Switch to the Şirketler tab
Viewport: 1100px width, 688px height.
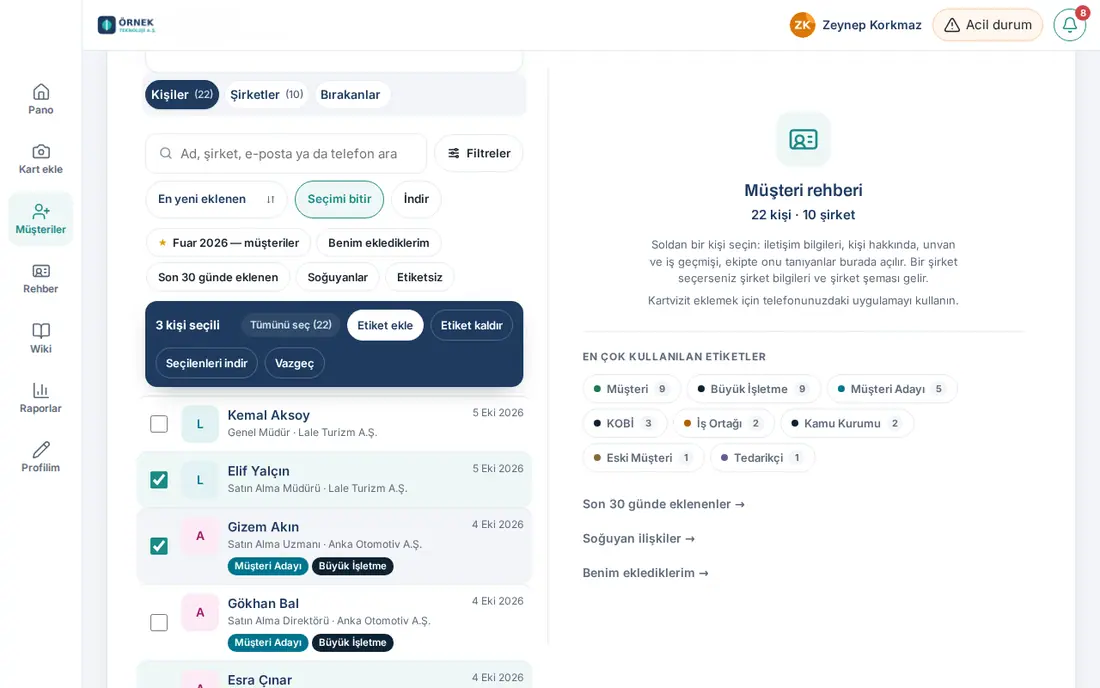267,95
